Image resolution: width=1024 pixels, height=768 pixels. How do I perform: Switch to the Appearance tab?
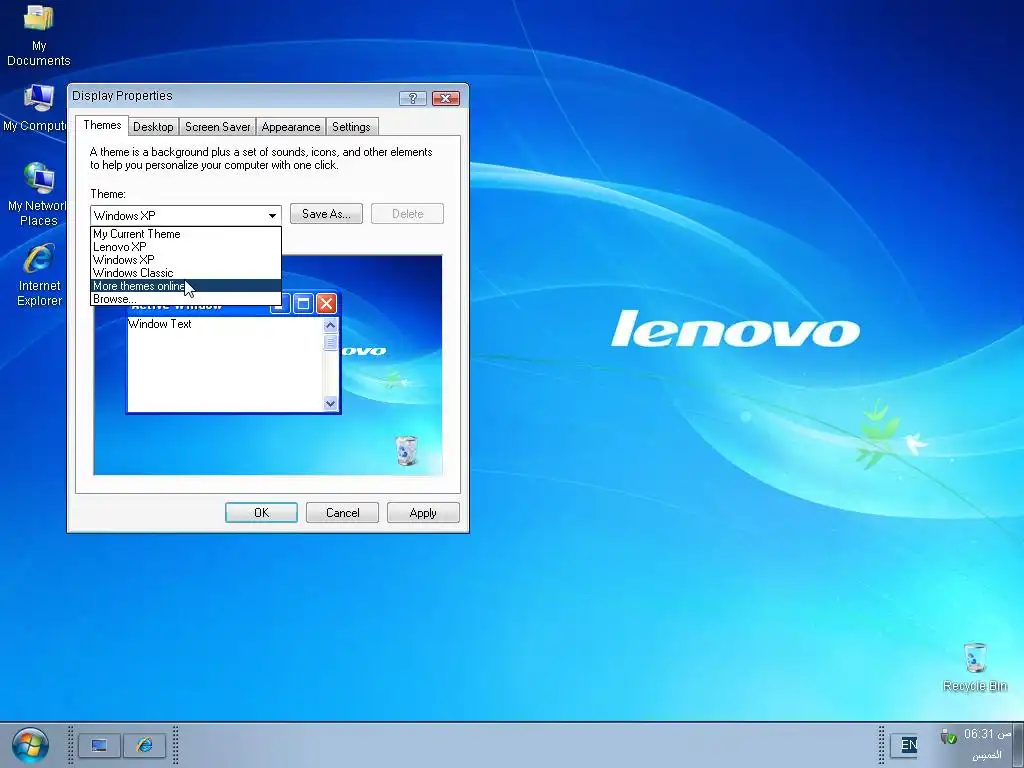tap(291, 127)
